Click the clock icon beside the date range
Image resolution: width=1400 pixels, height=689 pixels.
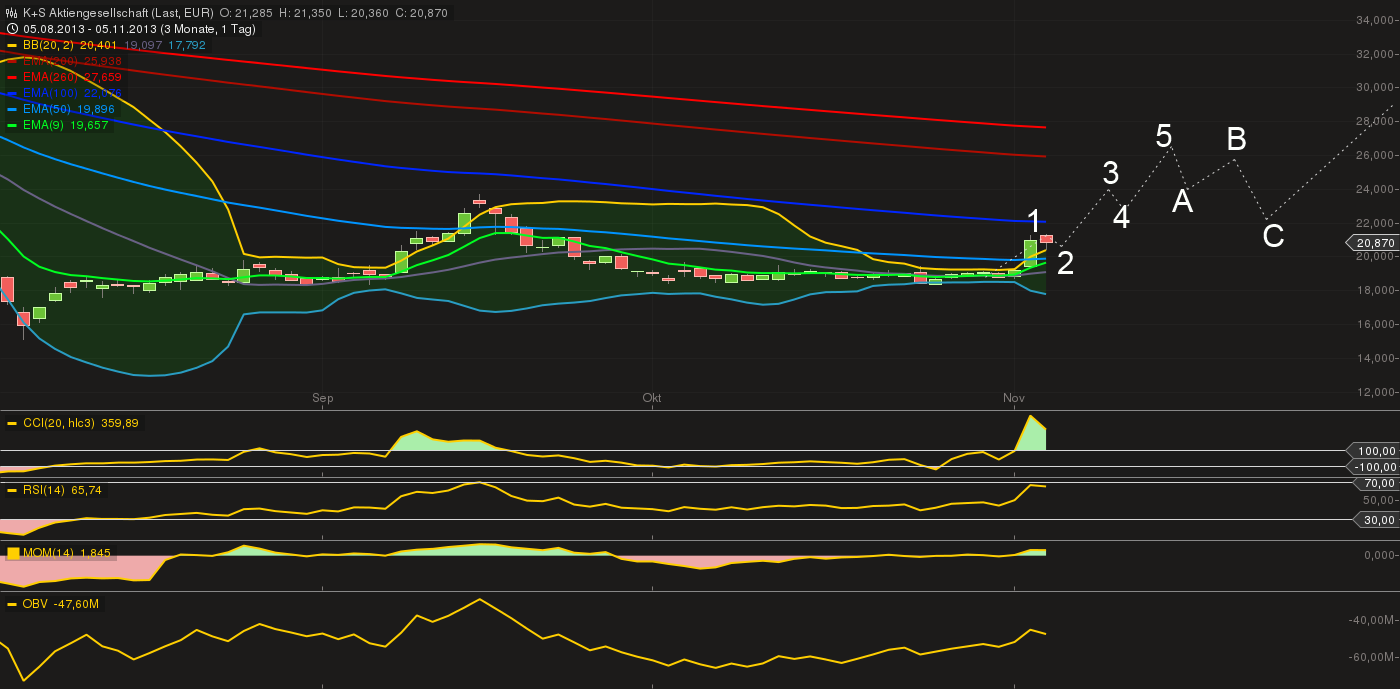coord(11,29)
